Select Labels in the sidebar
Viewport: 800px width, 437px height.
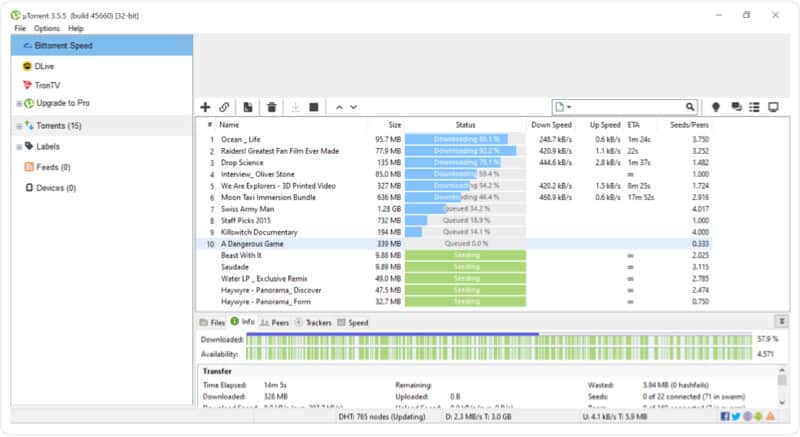(47, 146)
